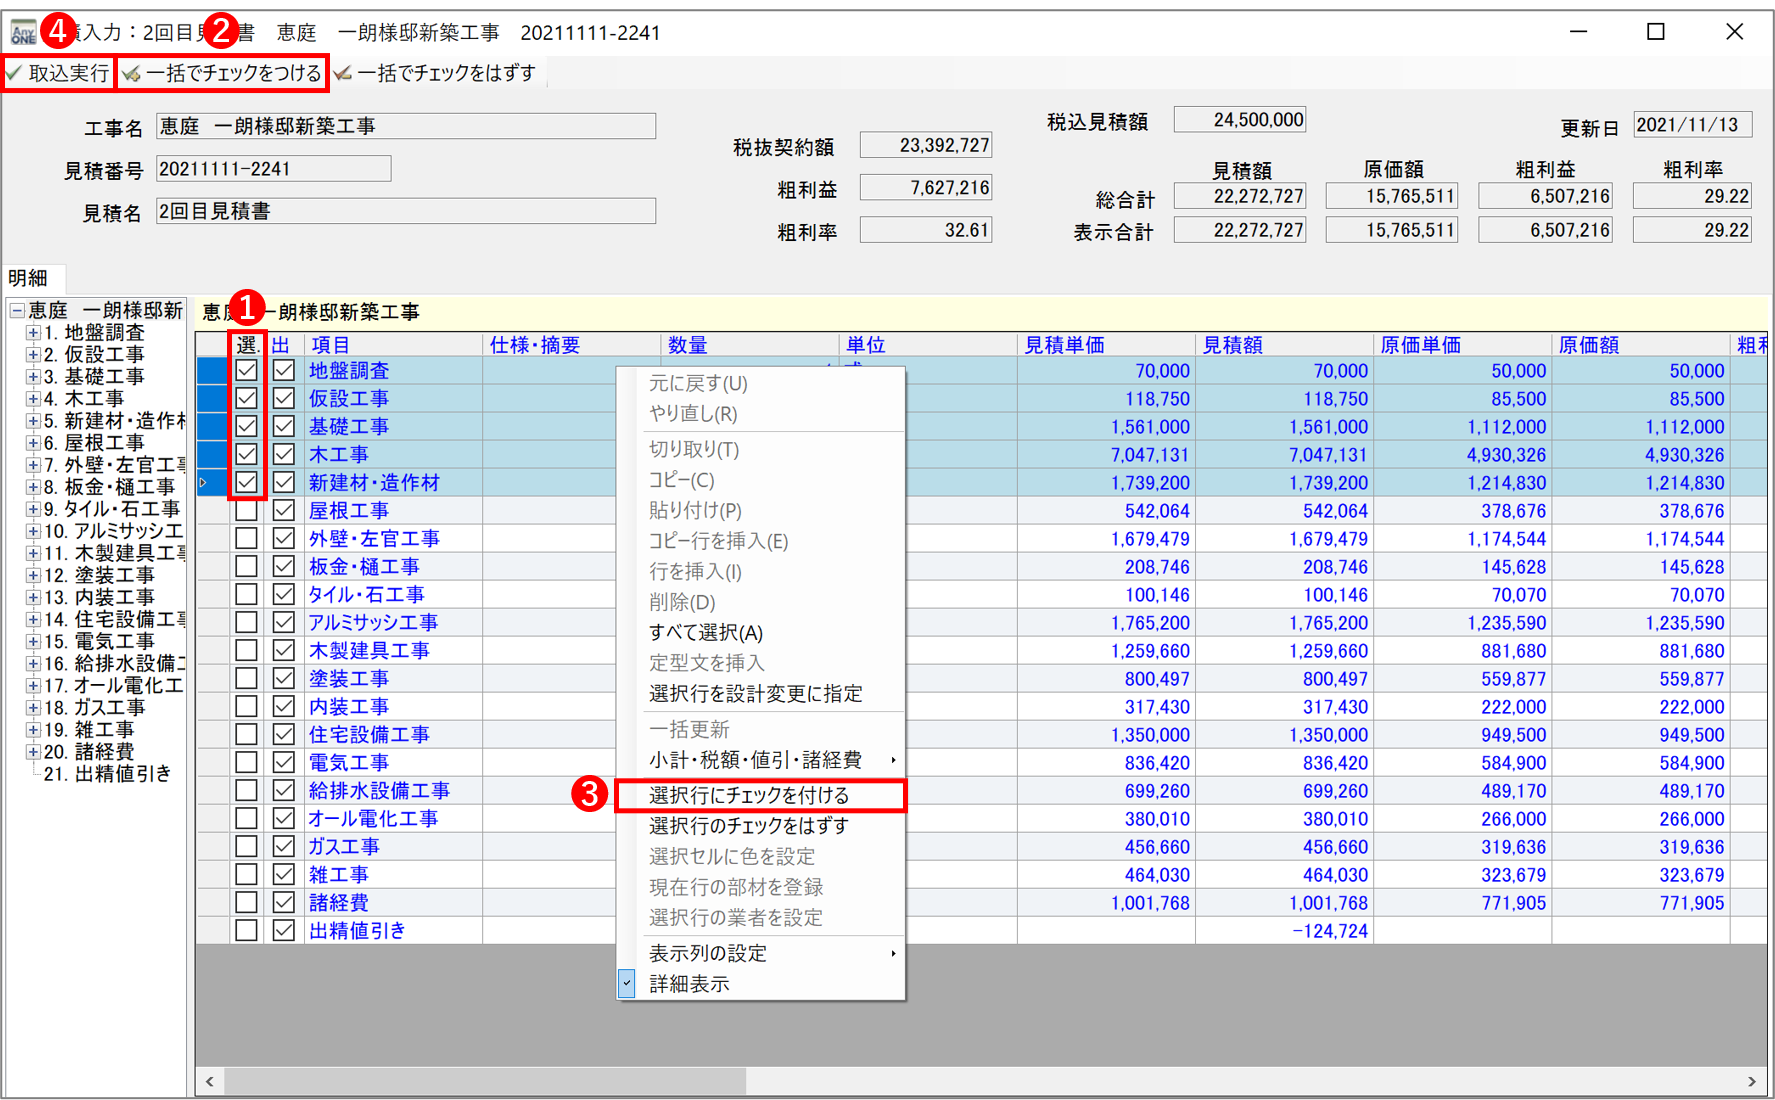Click the 一括でチェックをつける toolbar icon
Image resolution: width=1775 pixels, height=1100 pixels.
[x=132, y=73]
